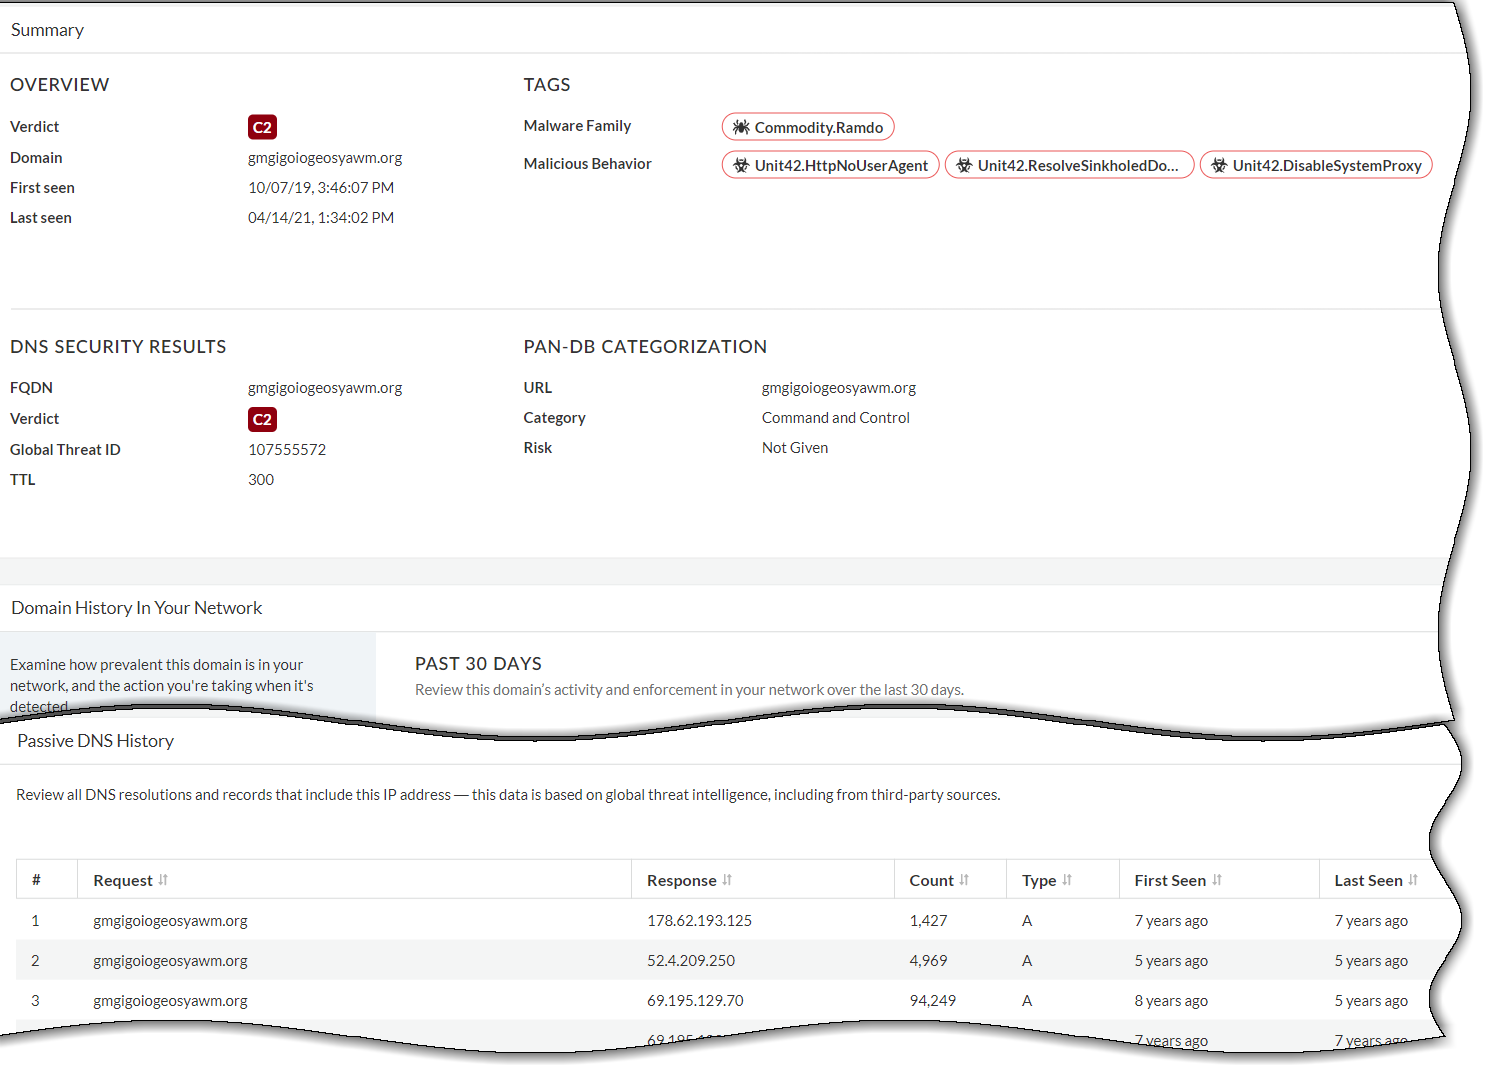Sort table by Response column icon

click(727, 880)
